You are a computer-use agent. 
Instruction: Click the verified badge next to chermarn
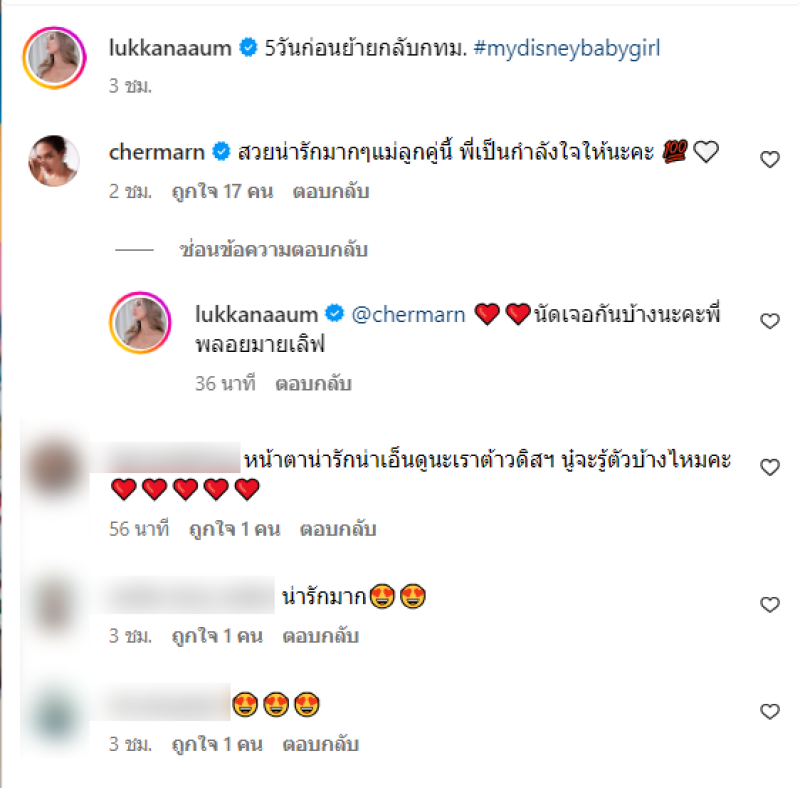(x=221, y=152)
